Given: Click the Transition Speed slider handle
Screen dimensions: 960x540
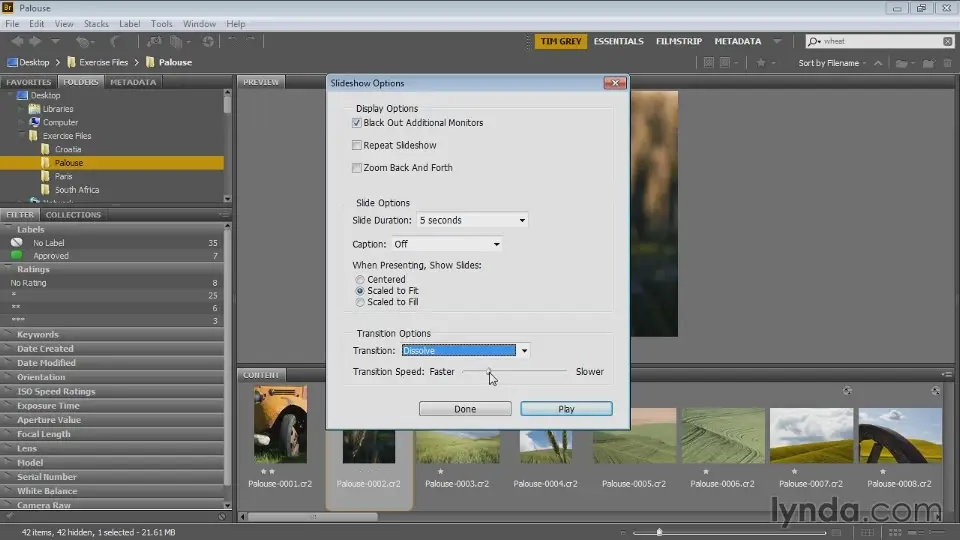Looking at the screenshot, I should 489,372.
